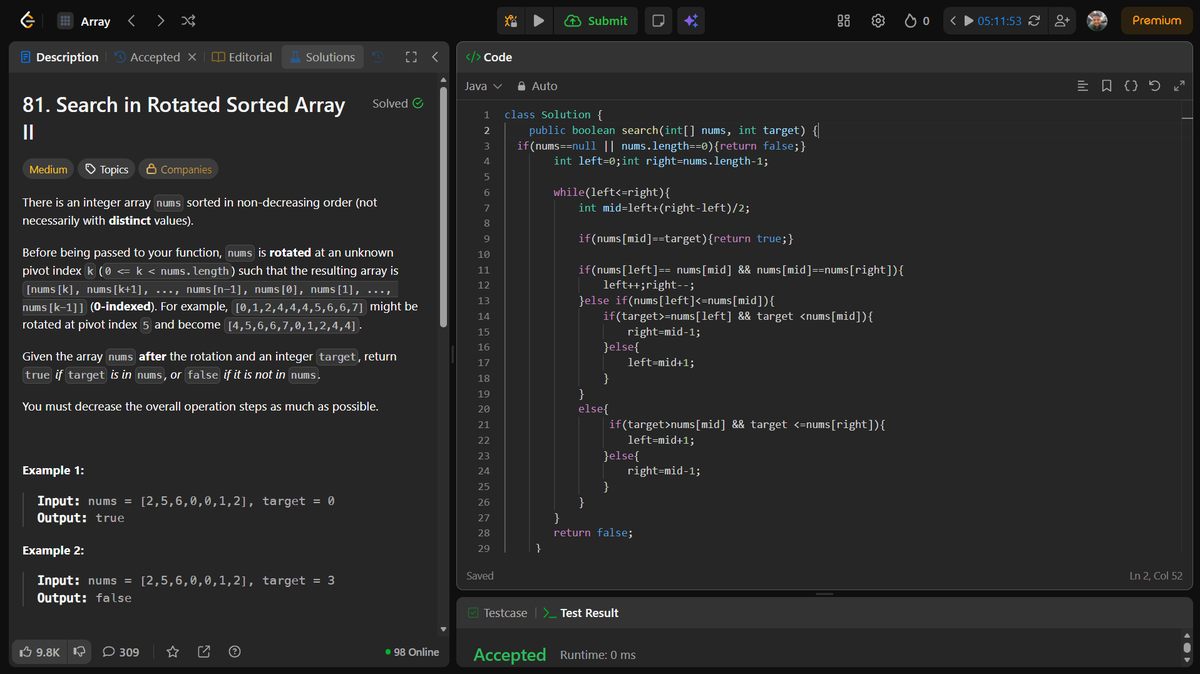
Task: Collapse the description panel
Action: (x=435, y=57)
